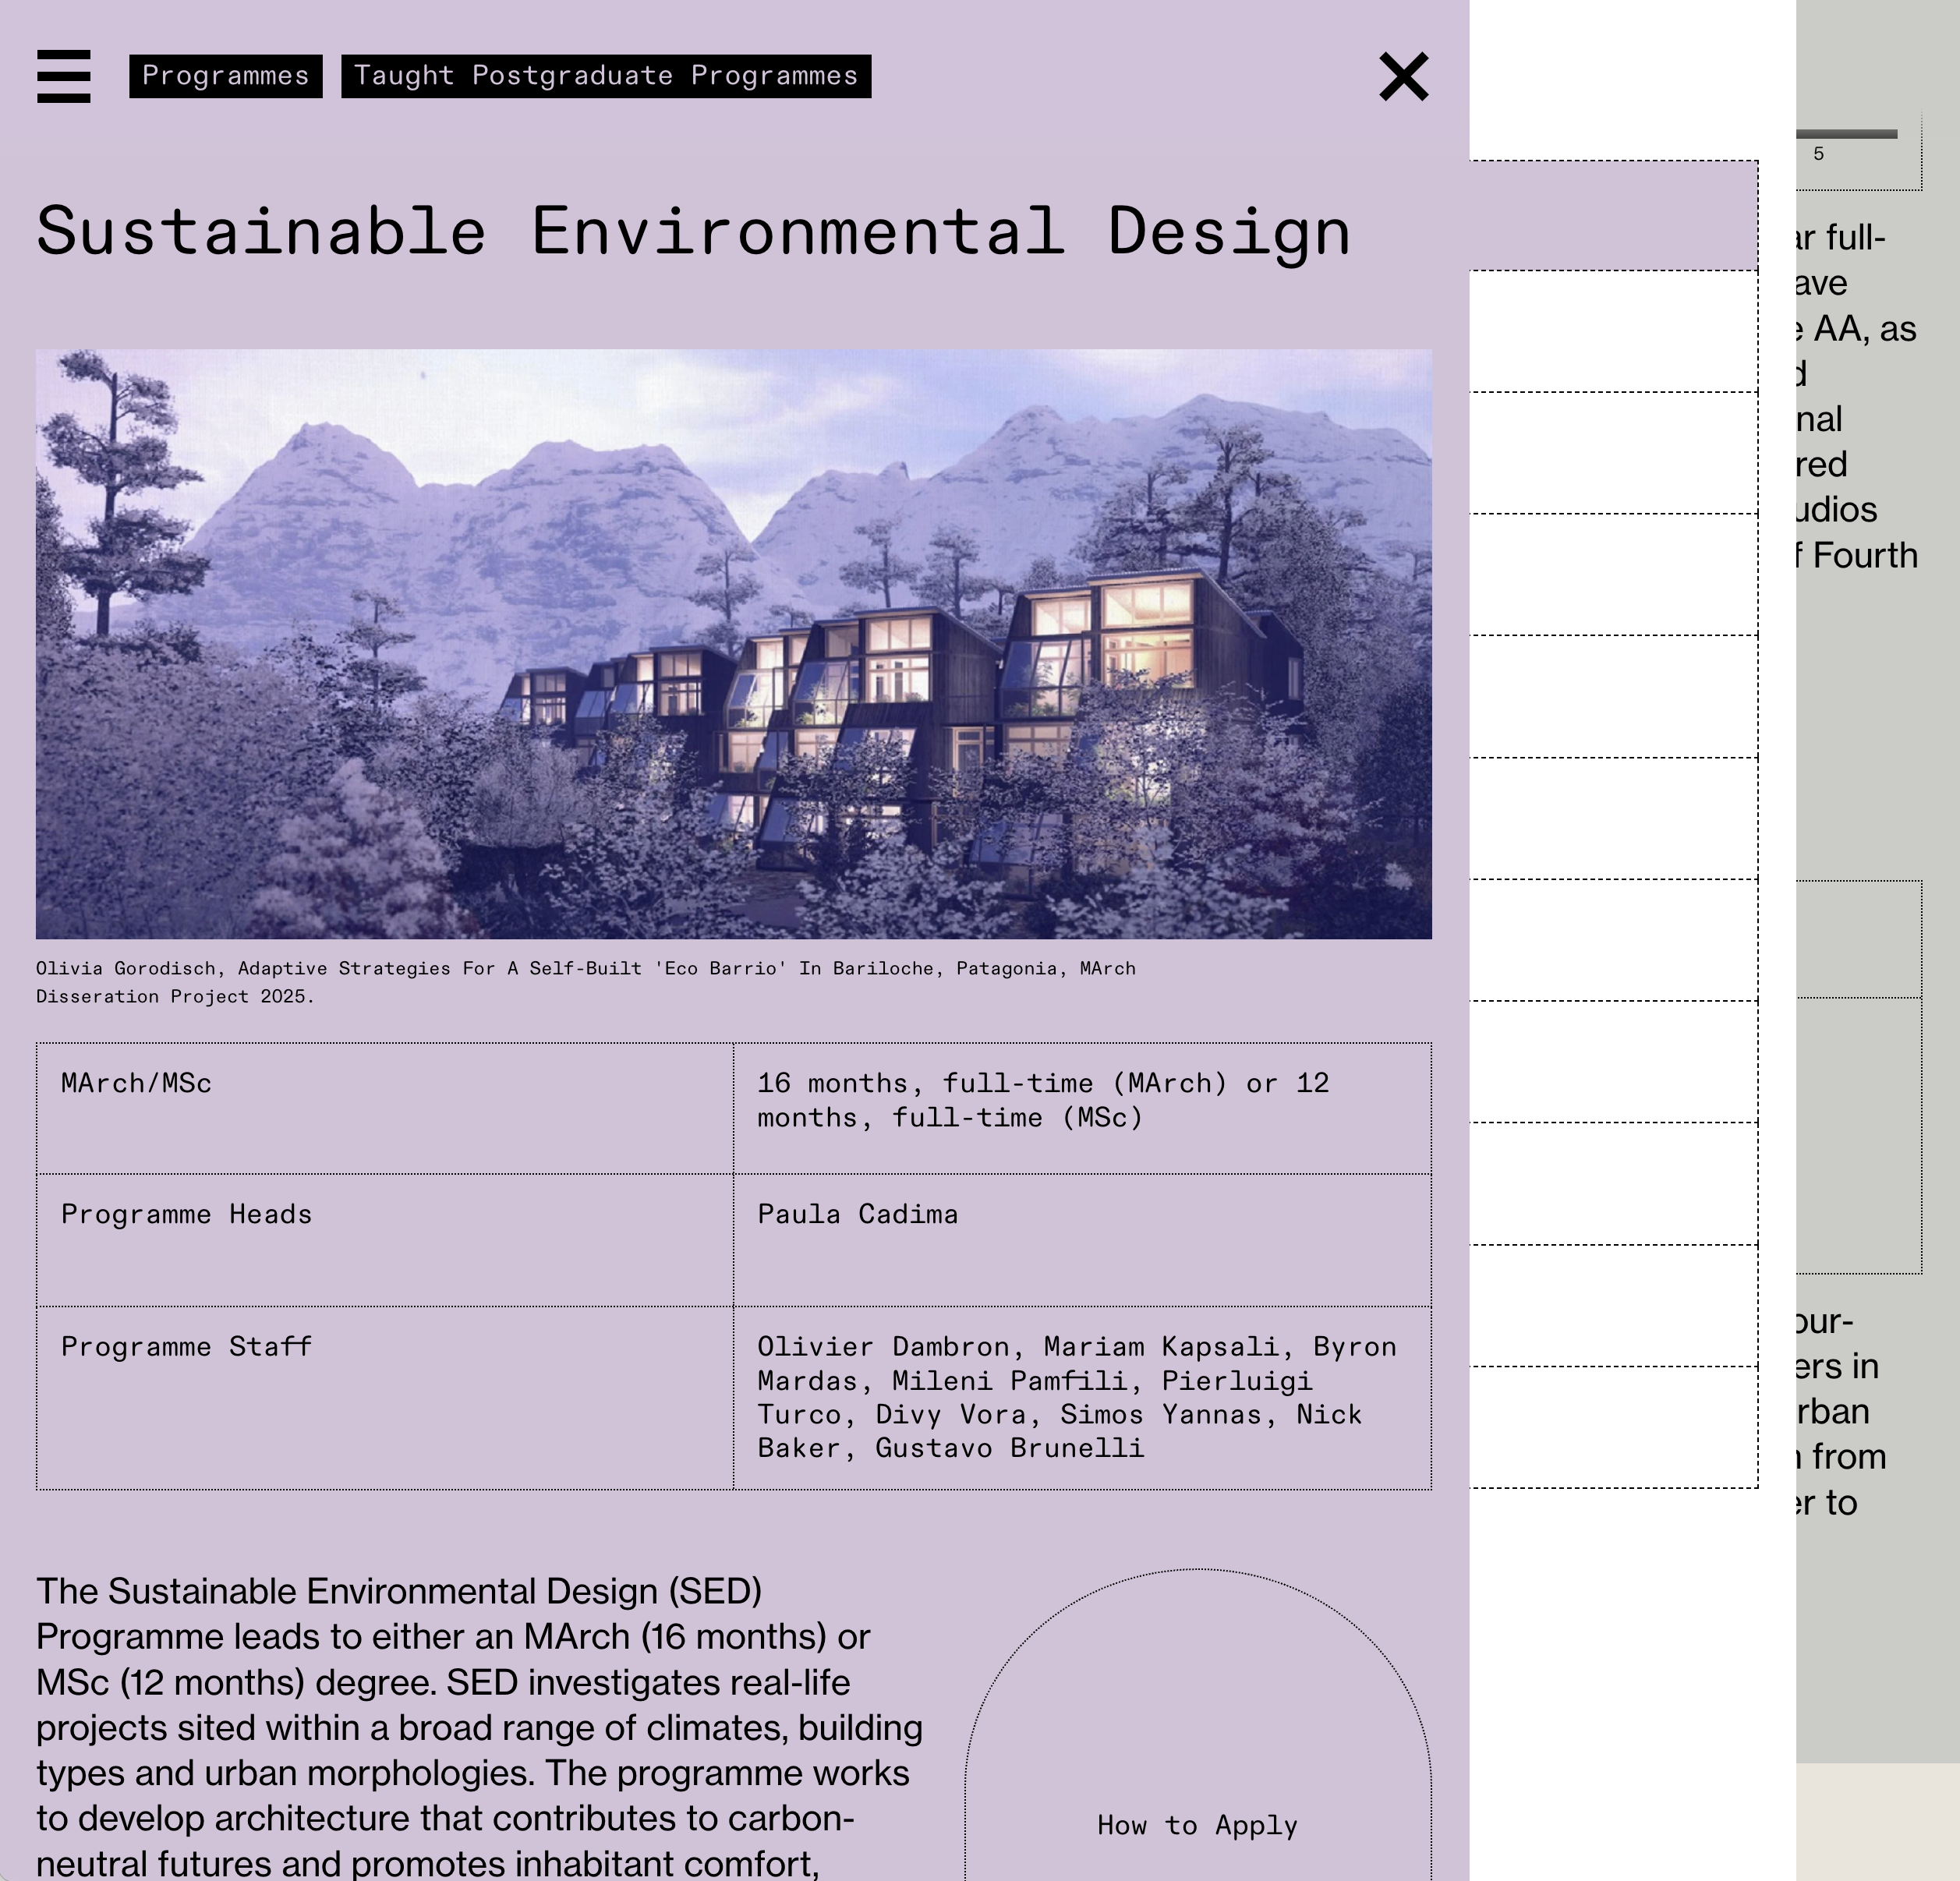Open the Eco Barrio project image
Viewport: 1960px width, 1881px height.
tap(734, 644)
